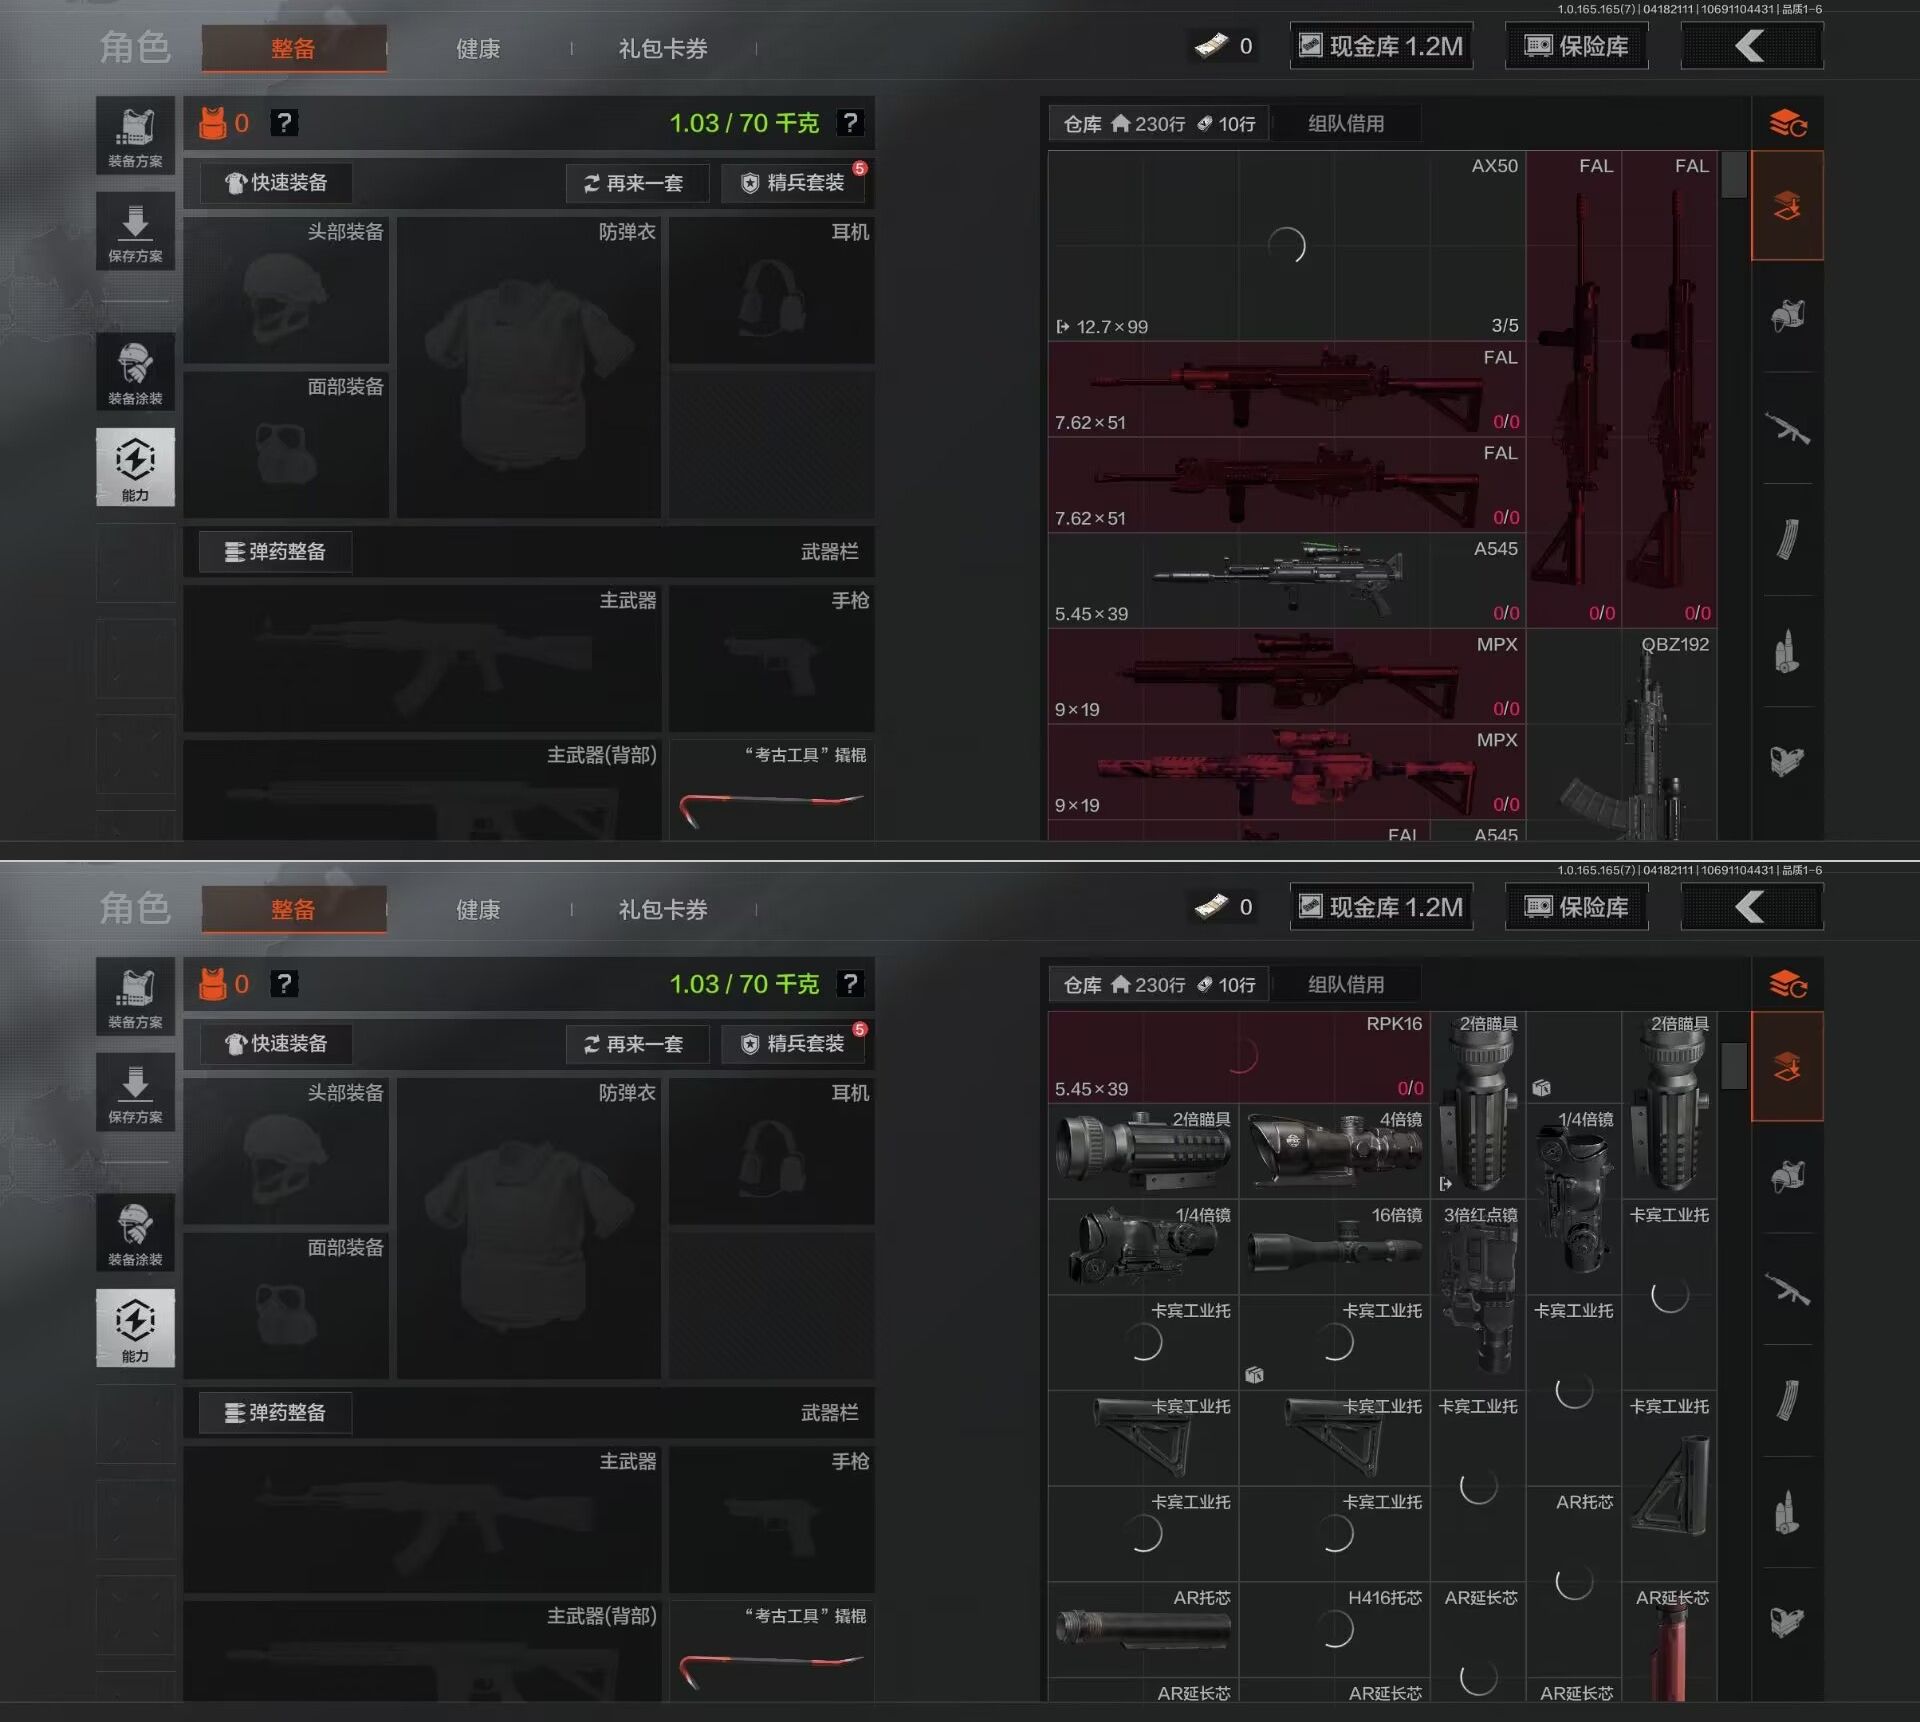Open 精兵套装 menu with red badge, upper screen
The image size is (1920, 1722).
tap(794, 183)
